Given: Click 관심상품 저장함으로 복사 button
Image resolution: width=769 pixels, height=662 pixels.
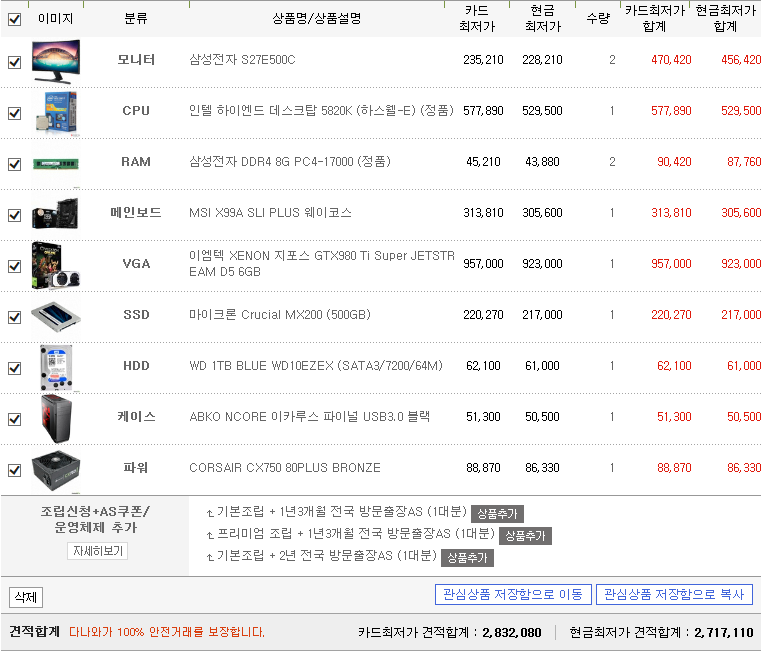Looking at the screenshot, I should coord(674,595).
